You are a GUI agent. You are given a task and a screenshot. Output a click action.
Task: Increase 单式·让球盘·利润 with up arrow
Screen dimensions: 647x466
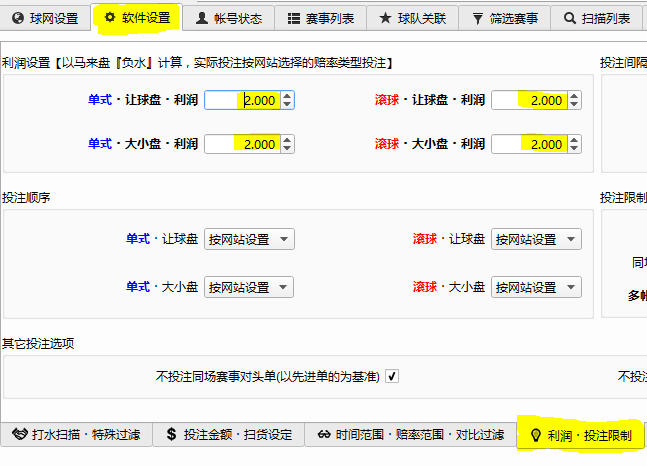287,96
